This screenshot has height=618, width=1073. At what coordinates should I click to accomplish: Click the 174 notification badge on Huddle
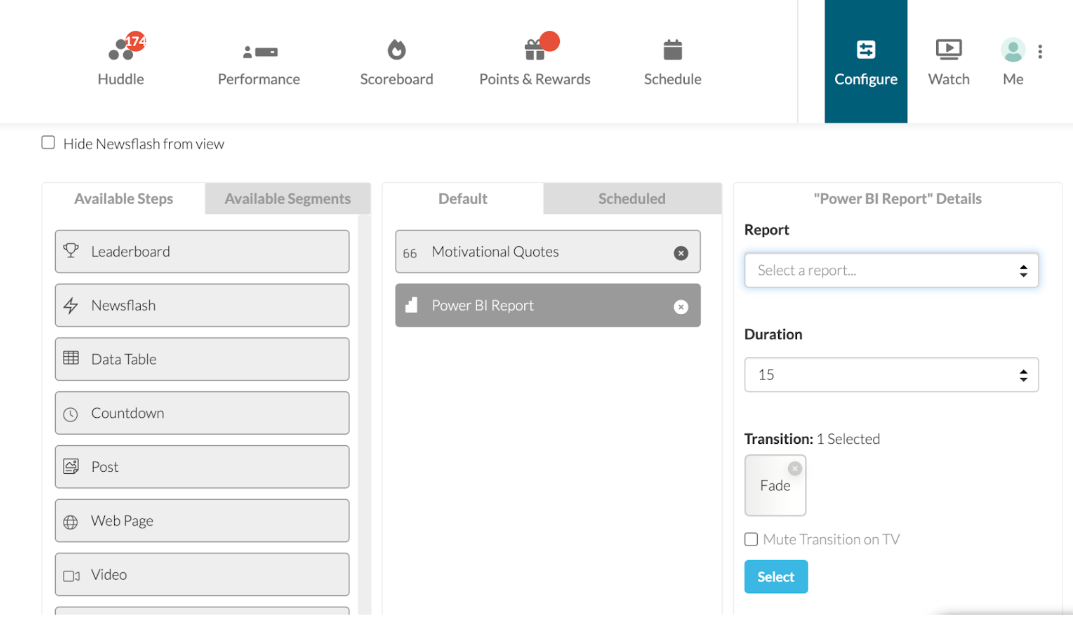click(x=136, y=41)
